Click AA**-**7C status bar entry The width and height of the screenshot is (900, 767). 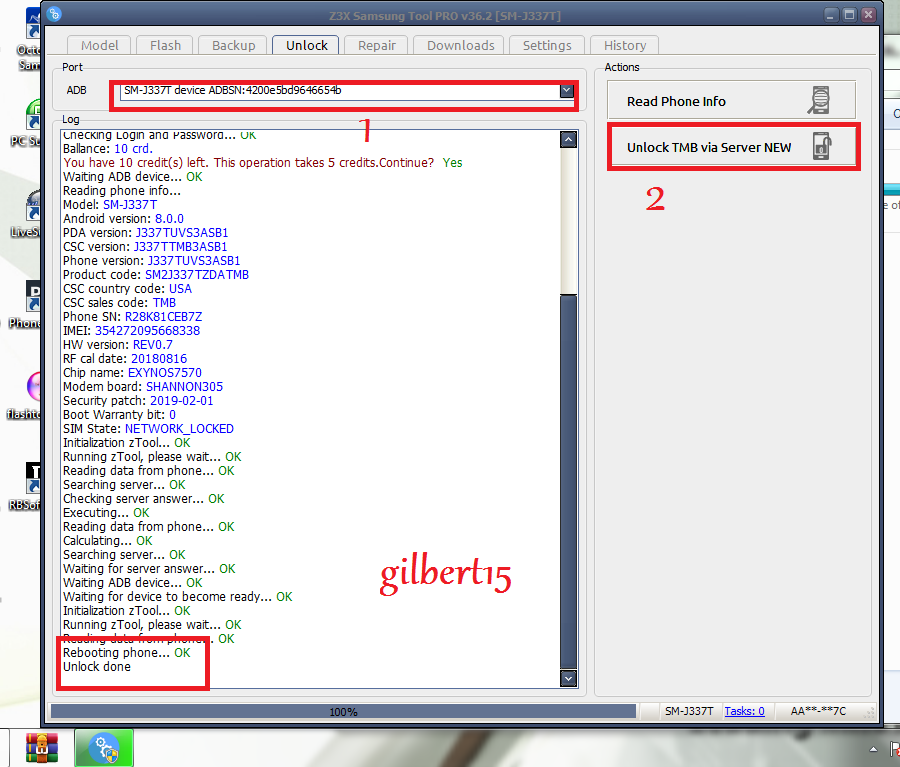[818, 711]
